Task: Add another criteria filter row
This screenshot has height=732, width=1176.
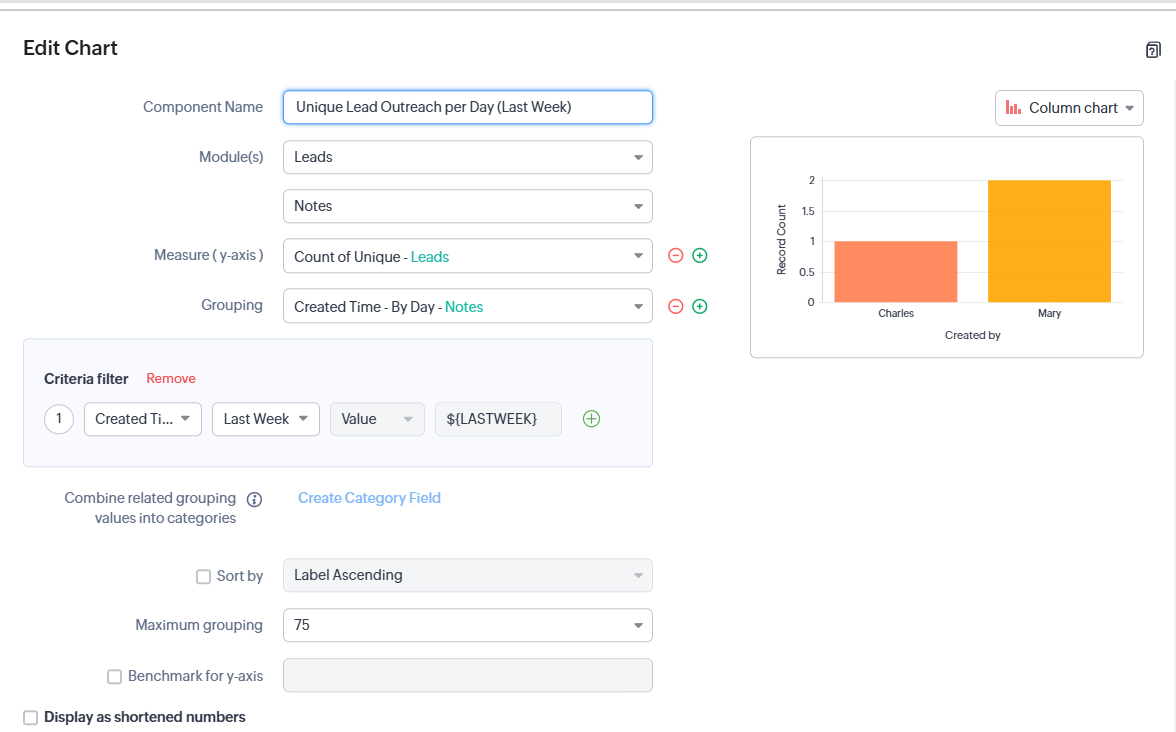Action: point(591,419)
